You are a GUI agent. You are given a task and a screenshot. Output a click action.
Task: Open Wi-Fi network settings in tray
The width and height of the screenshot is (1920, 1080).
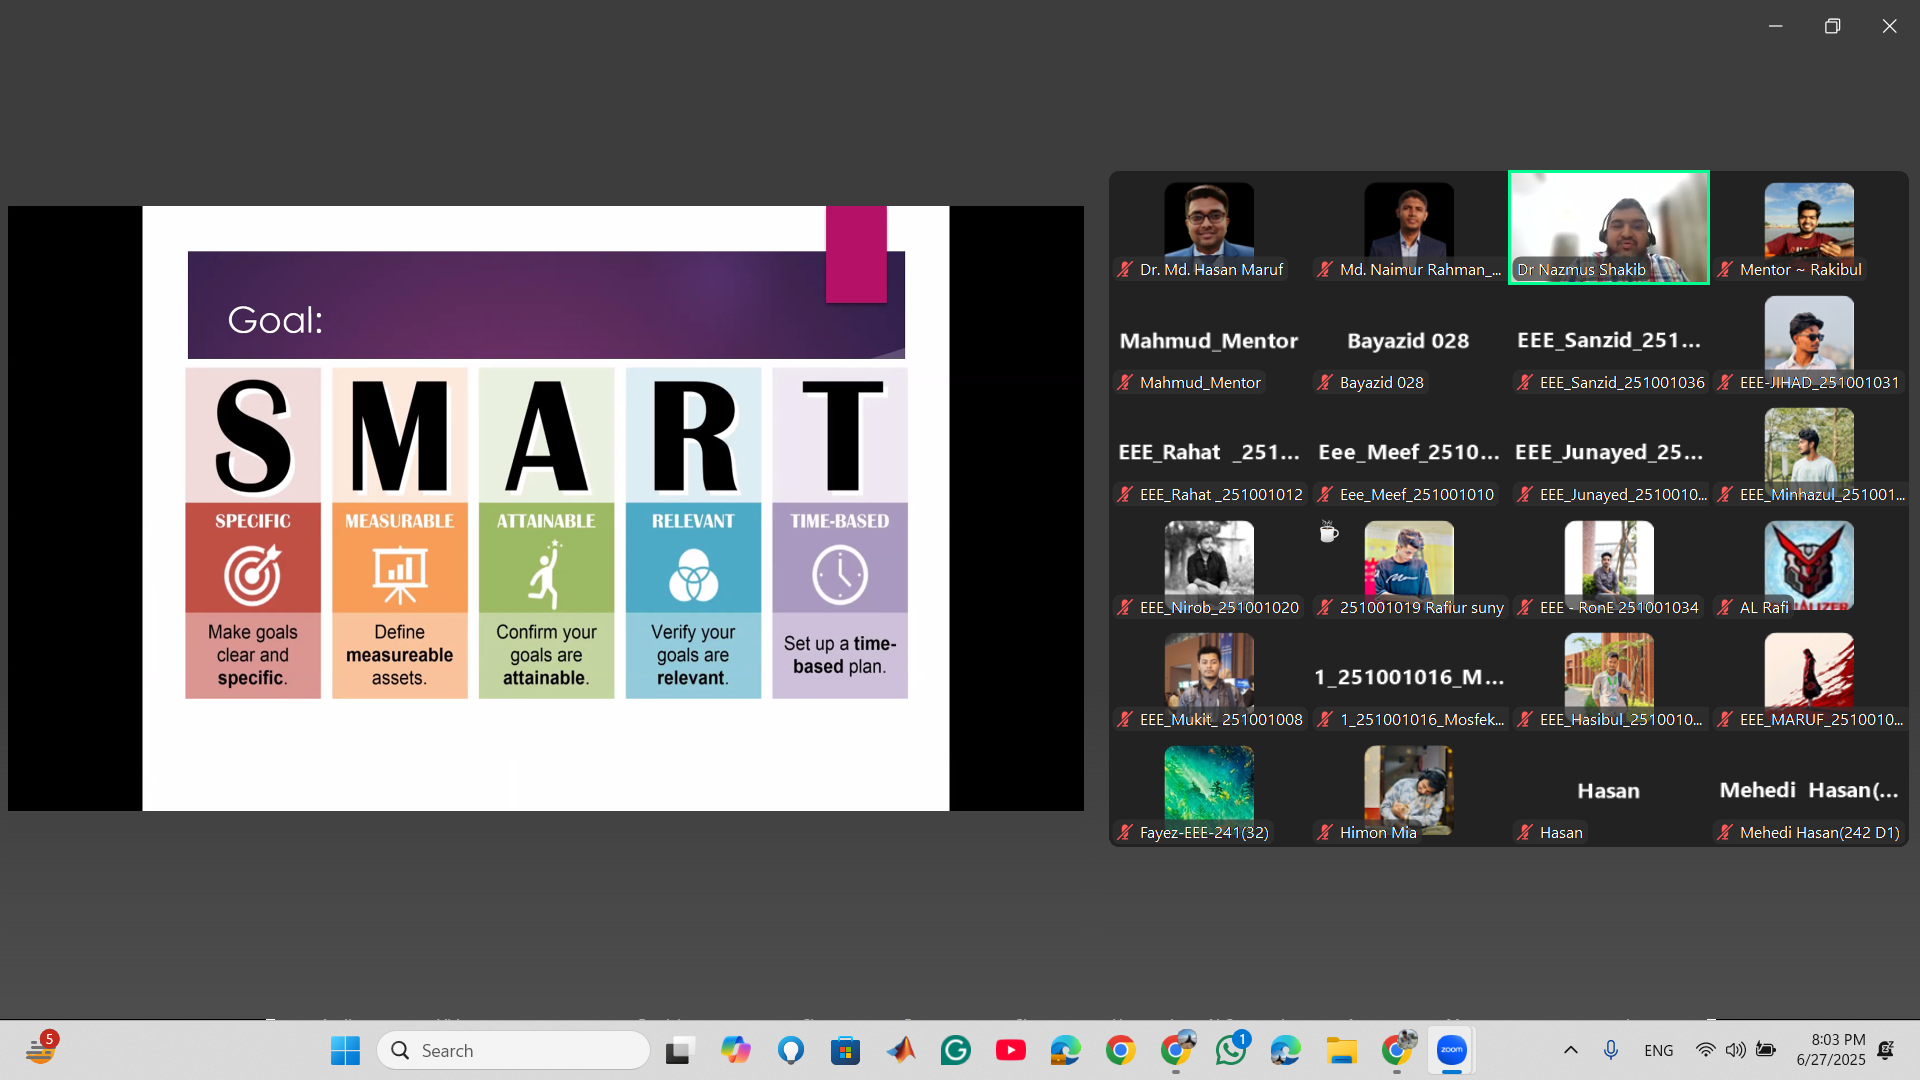pos(1705,1050)
